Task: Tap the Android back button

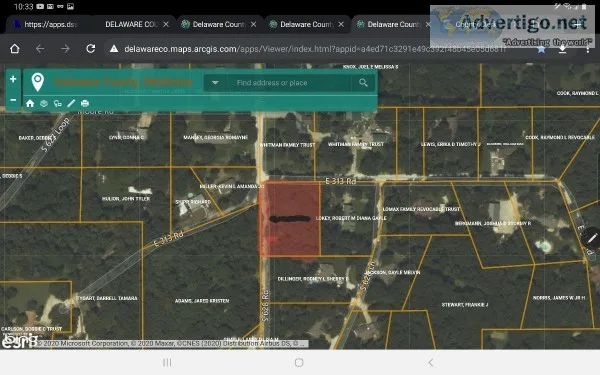Action: [x=431, y=362]
